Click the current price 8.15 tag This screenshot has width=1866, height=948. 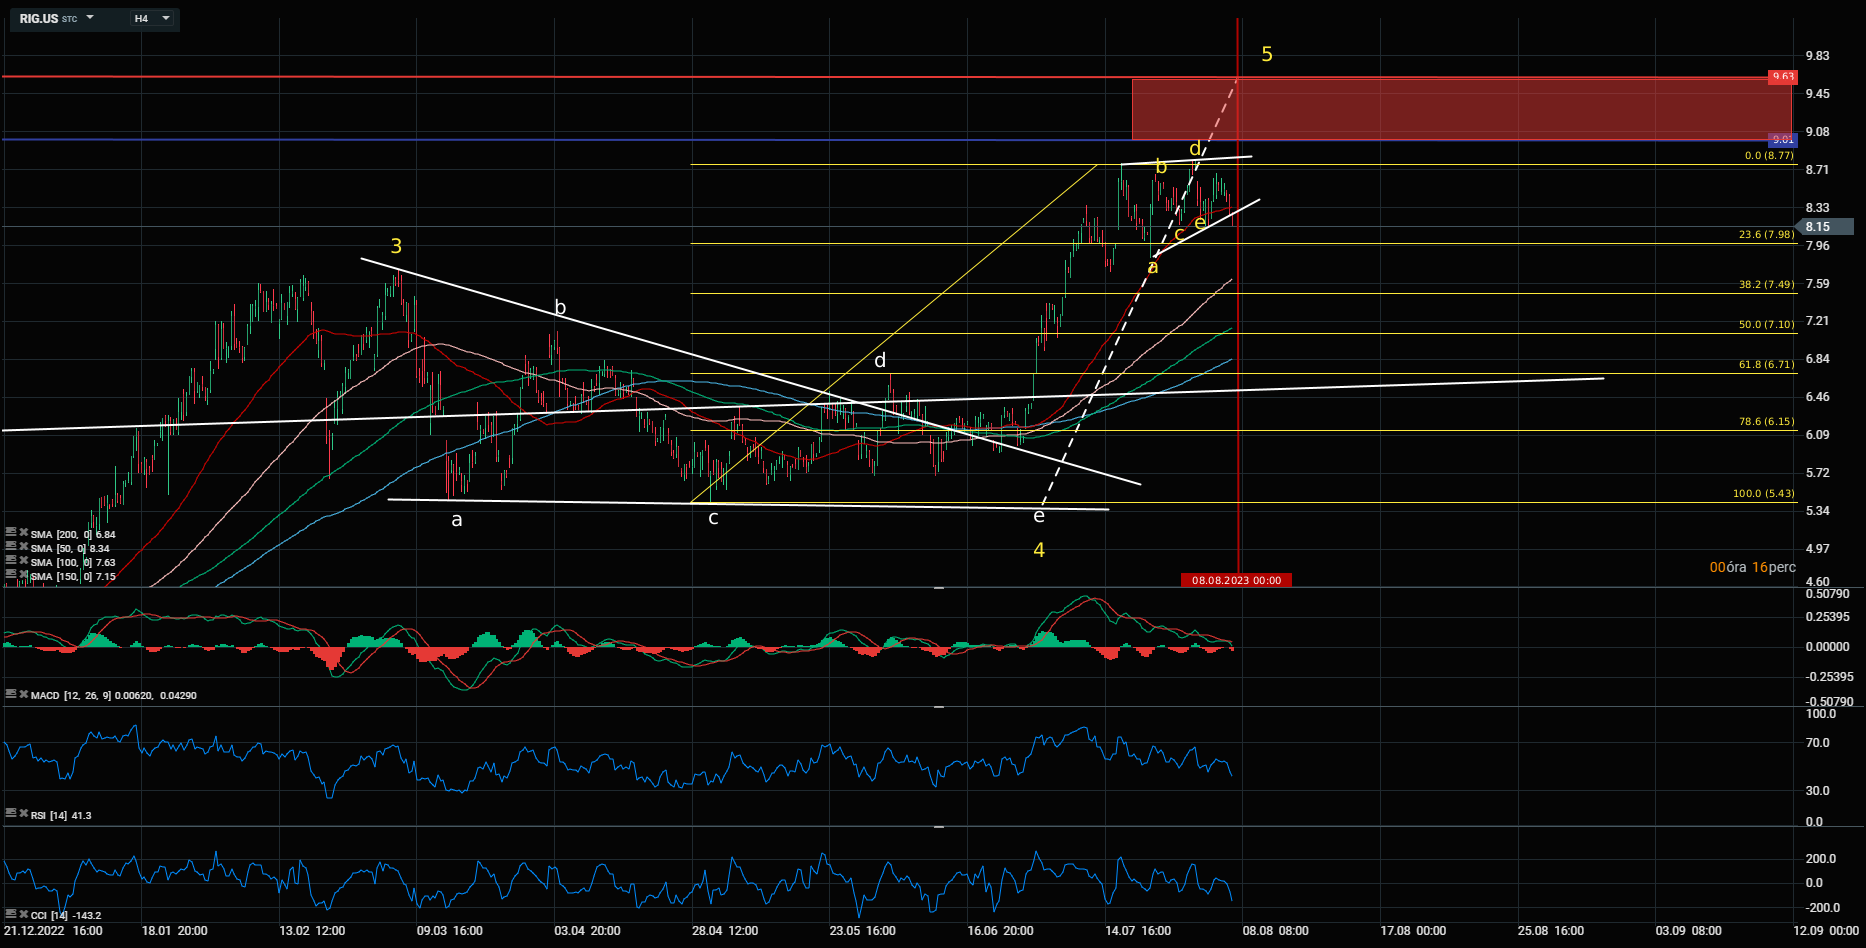pos(1826,227)
